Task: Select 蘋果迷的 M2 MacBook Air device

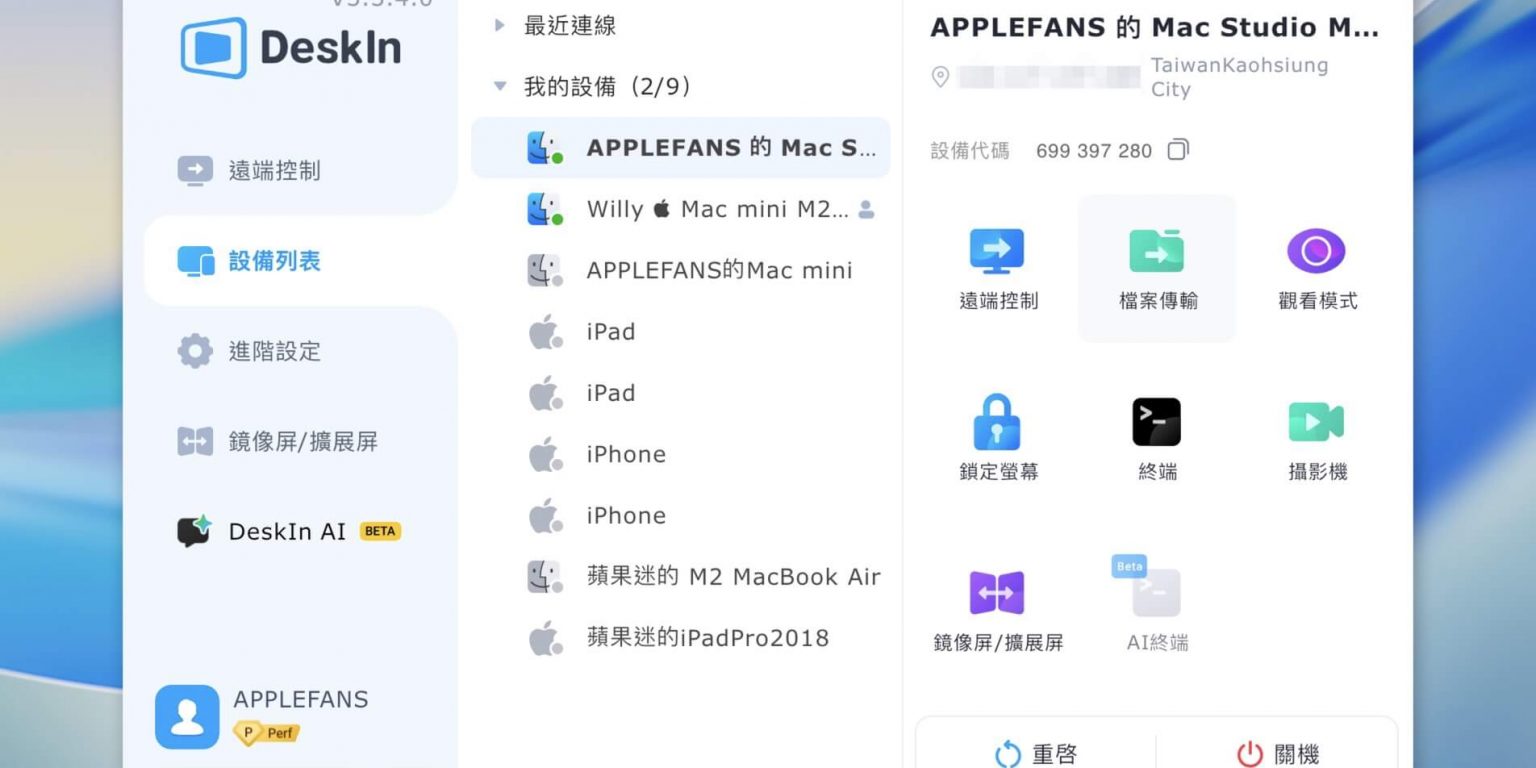Action: click(680, 577)
